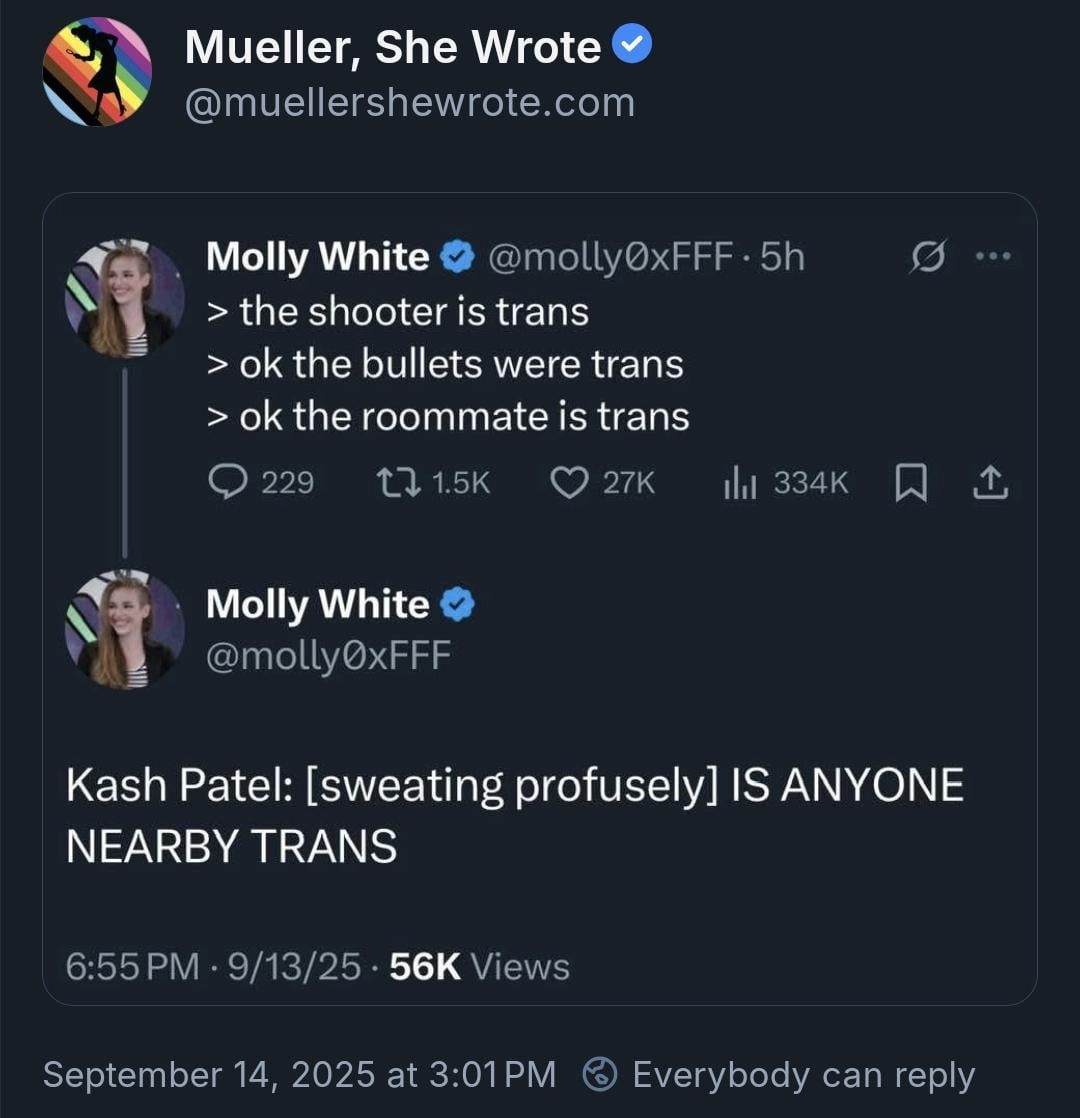Screen dimensions: 1080x1118
Task: Click the retweet arrows icon
Action: (398, 483)
